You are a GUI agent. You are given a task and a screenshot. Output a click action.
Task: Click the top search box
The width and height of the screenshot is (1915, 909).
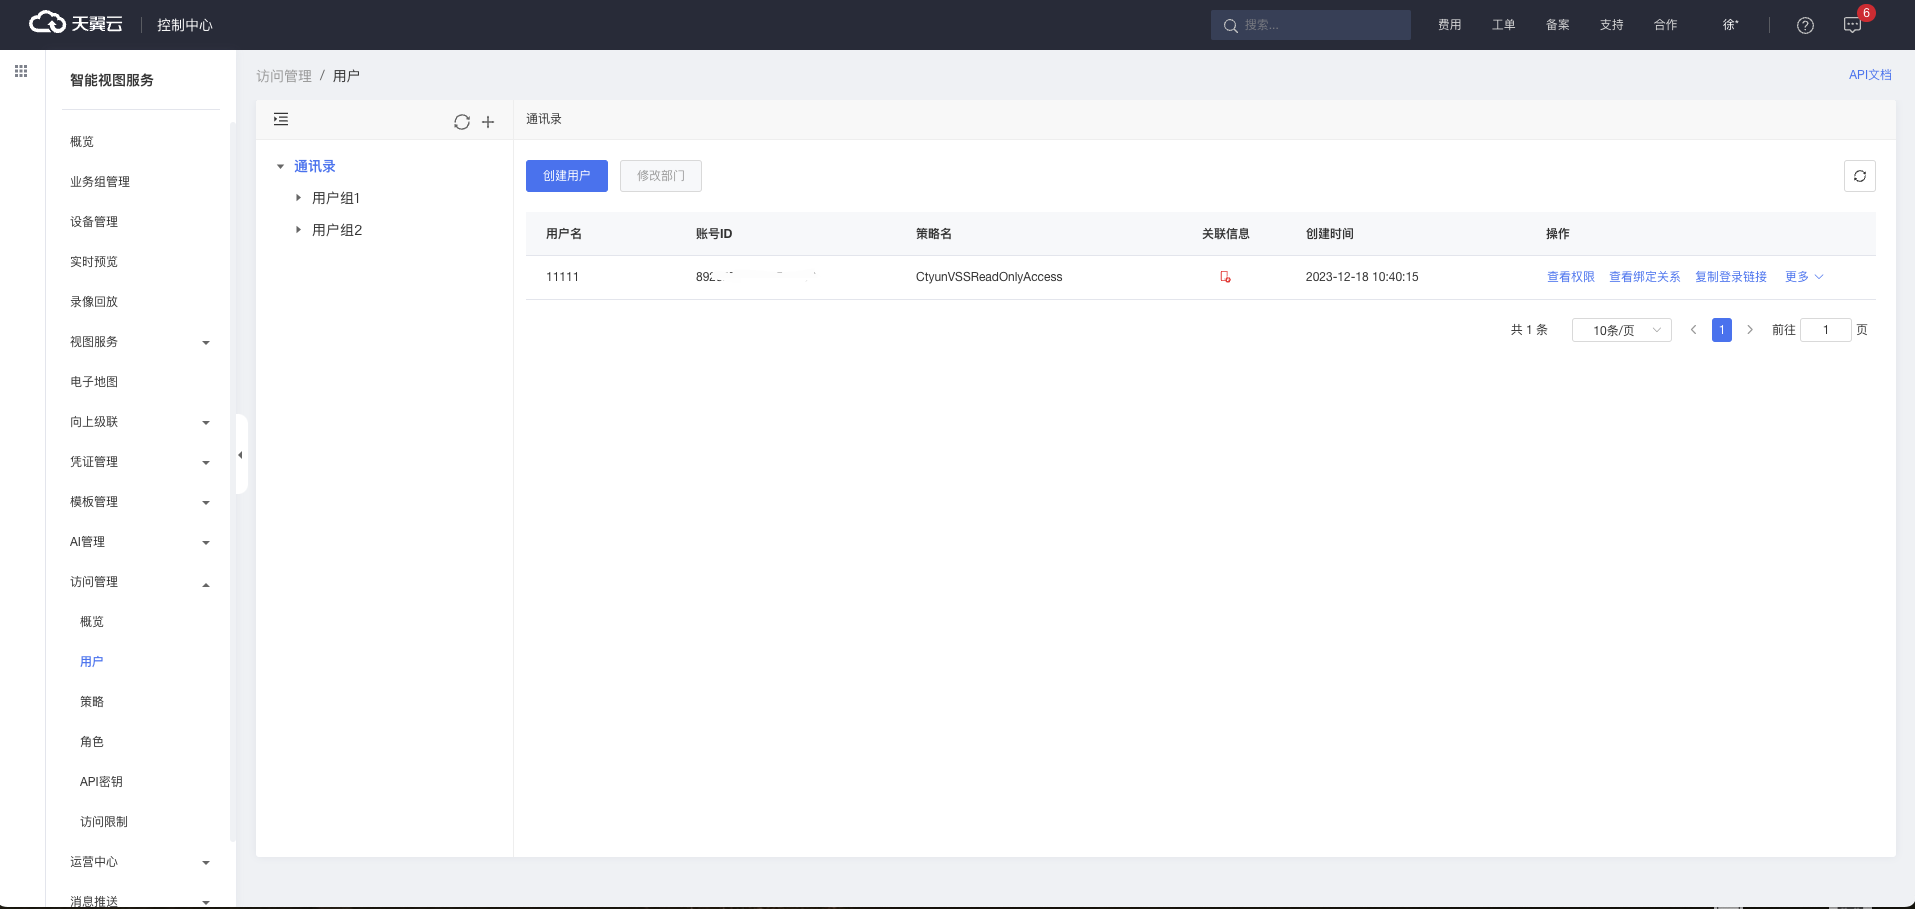(1310, 25)
